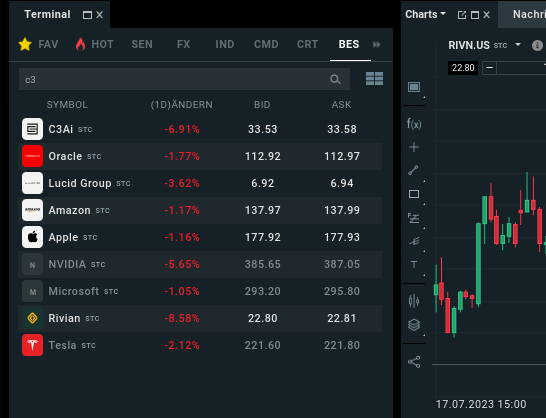This screenshot has width=546, height=418.
Task: Click C3Ai bid price 33.53
Action: tap(263, 129)
